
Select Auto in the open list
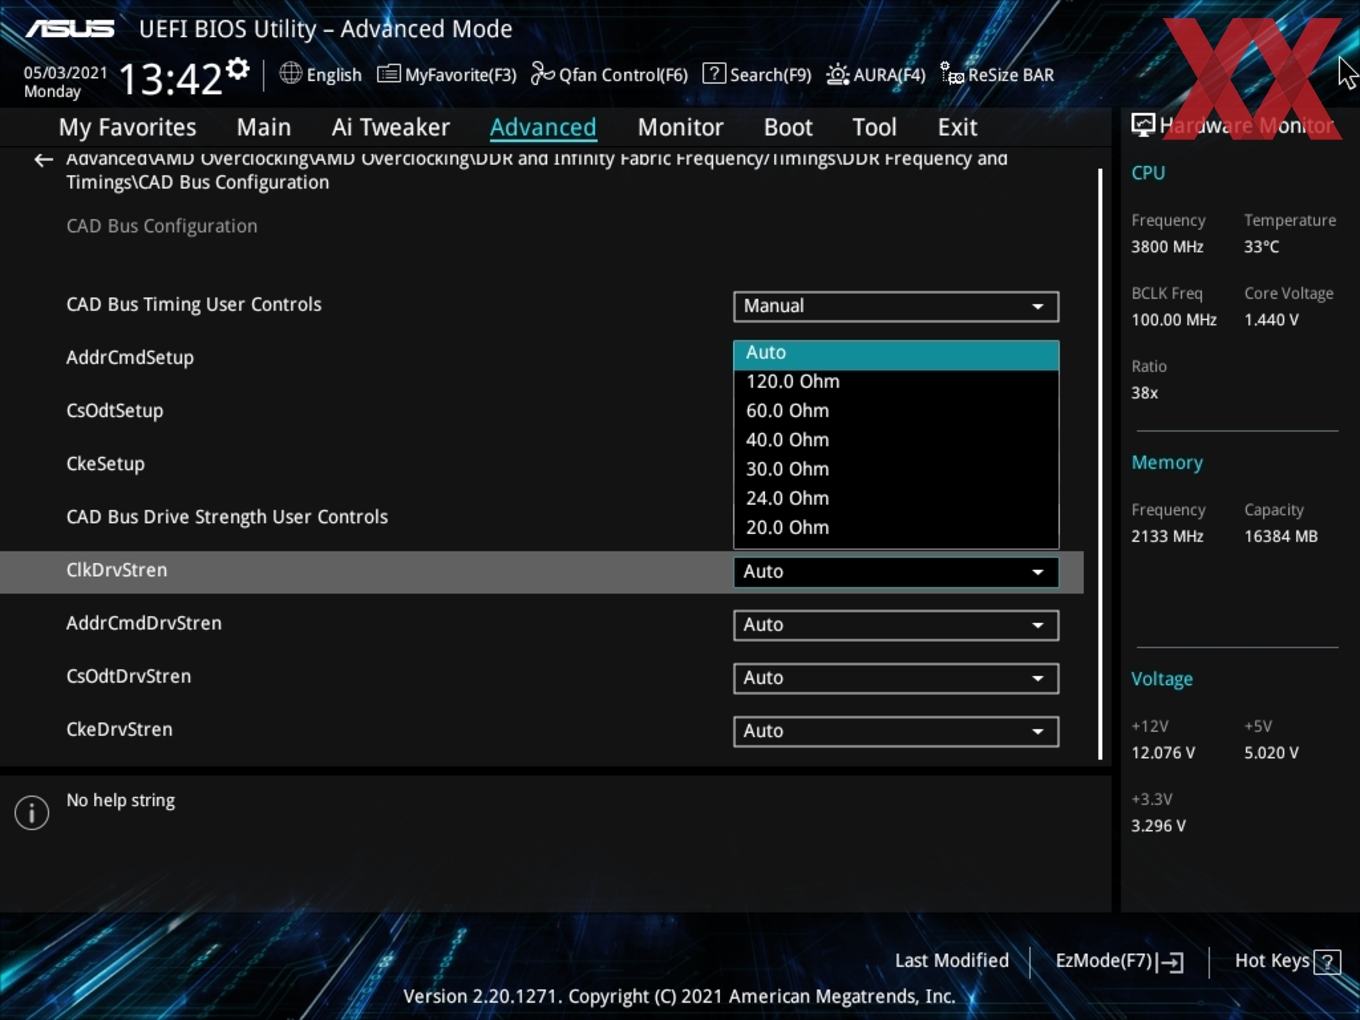pyautogui.click(x=896, y=353)
